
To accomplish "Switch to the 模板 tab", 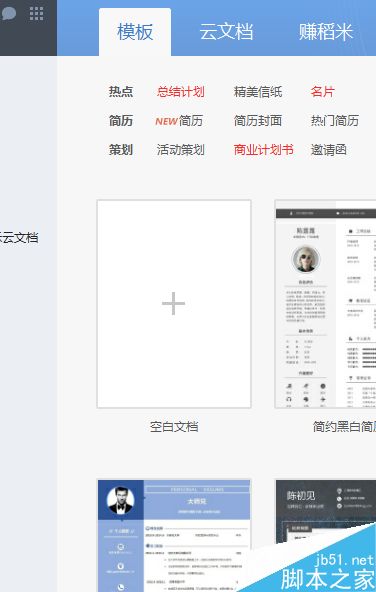I will [135, 32].
